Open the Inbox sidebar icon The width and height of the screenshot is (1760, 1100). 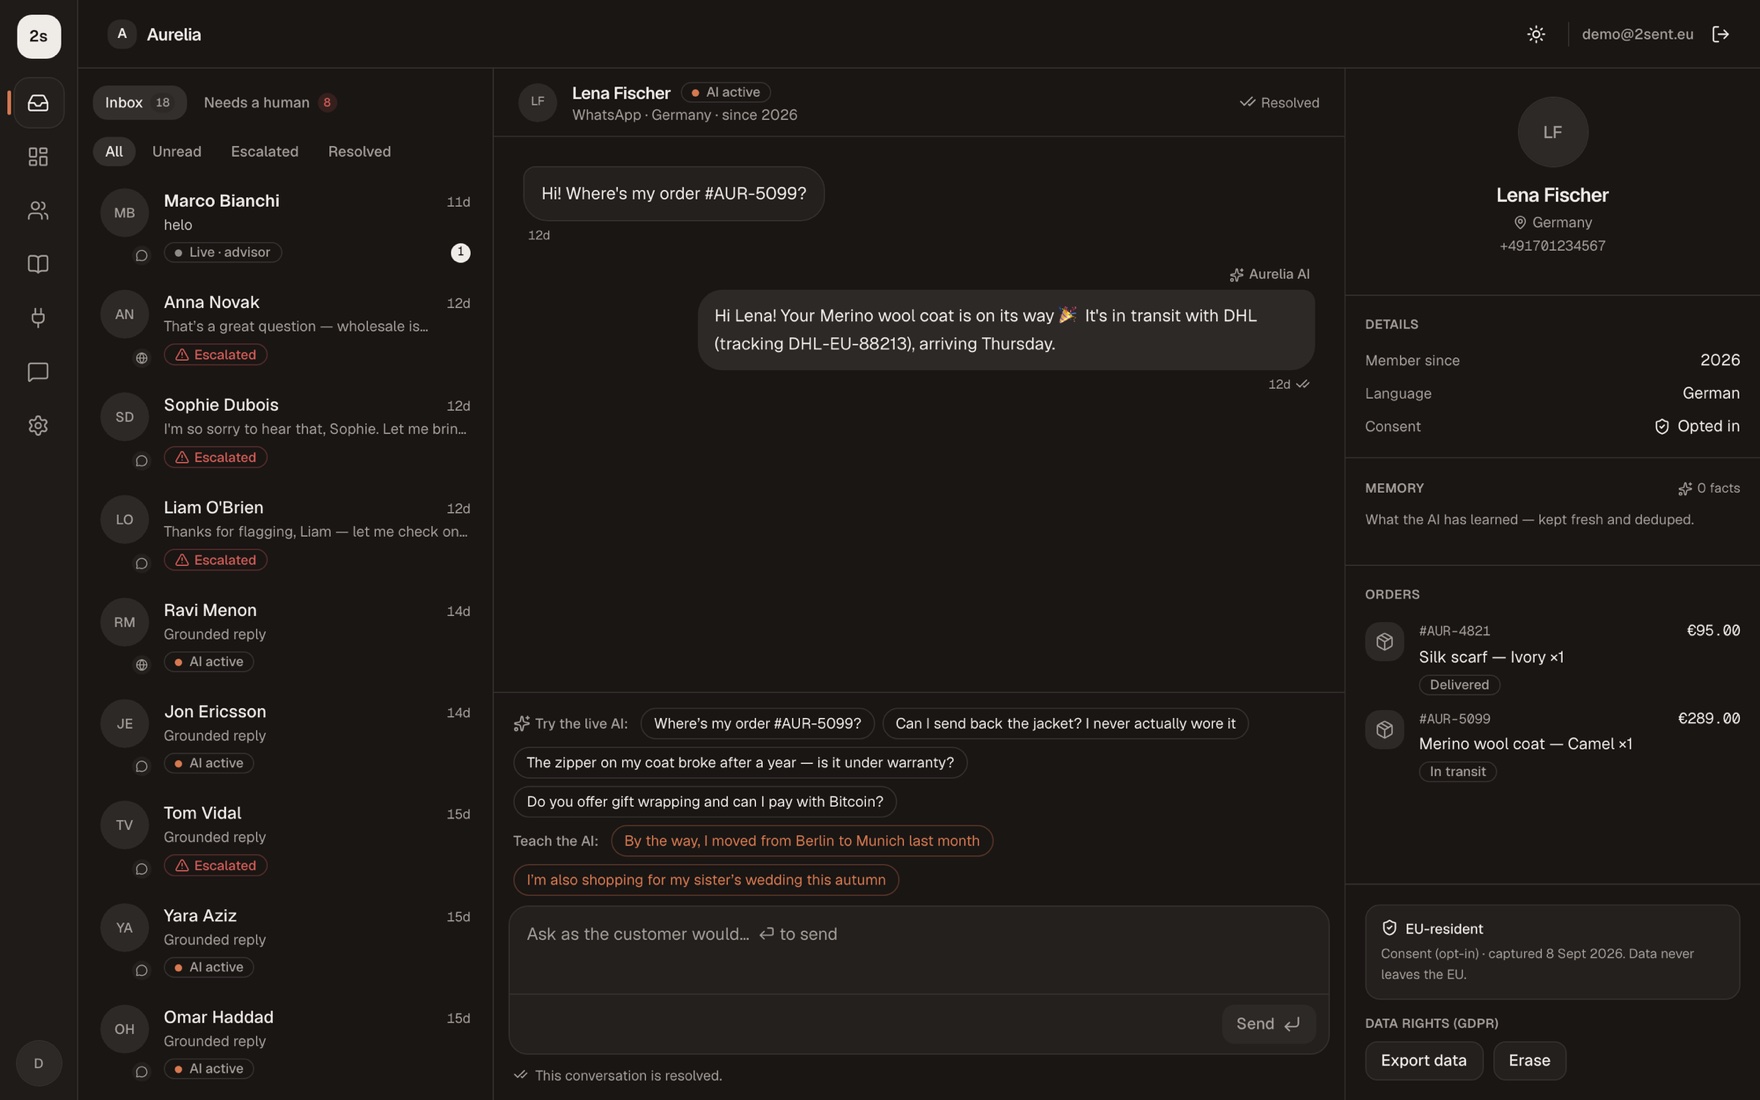click(38, 103)
